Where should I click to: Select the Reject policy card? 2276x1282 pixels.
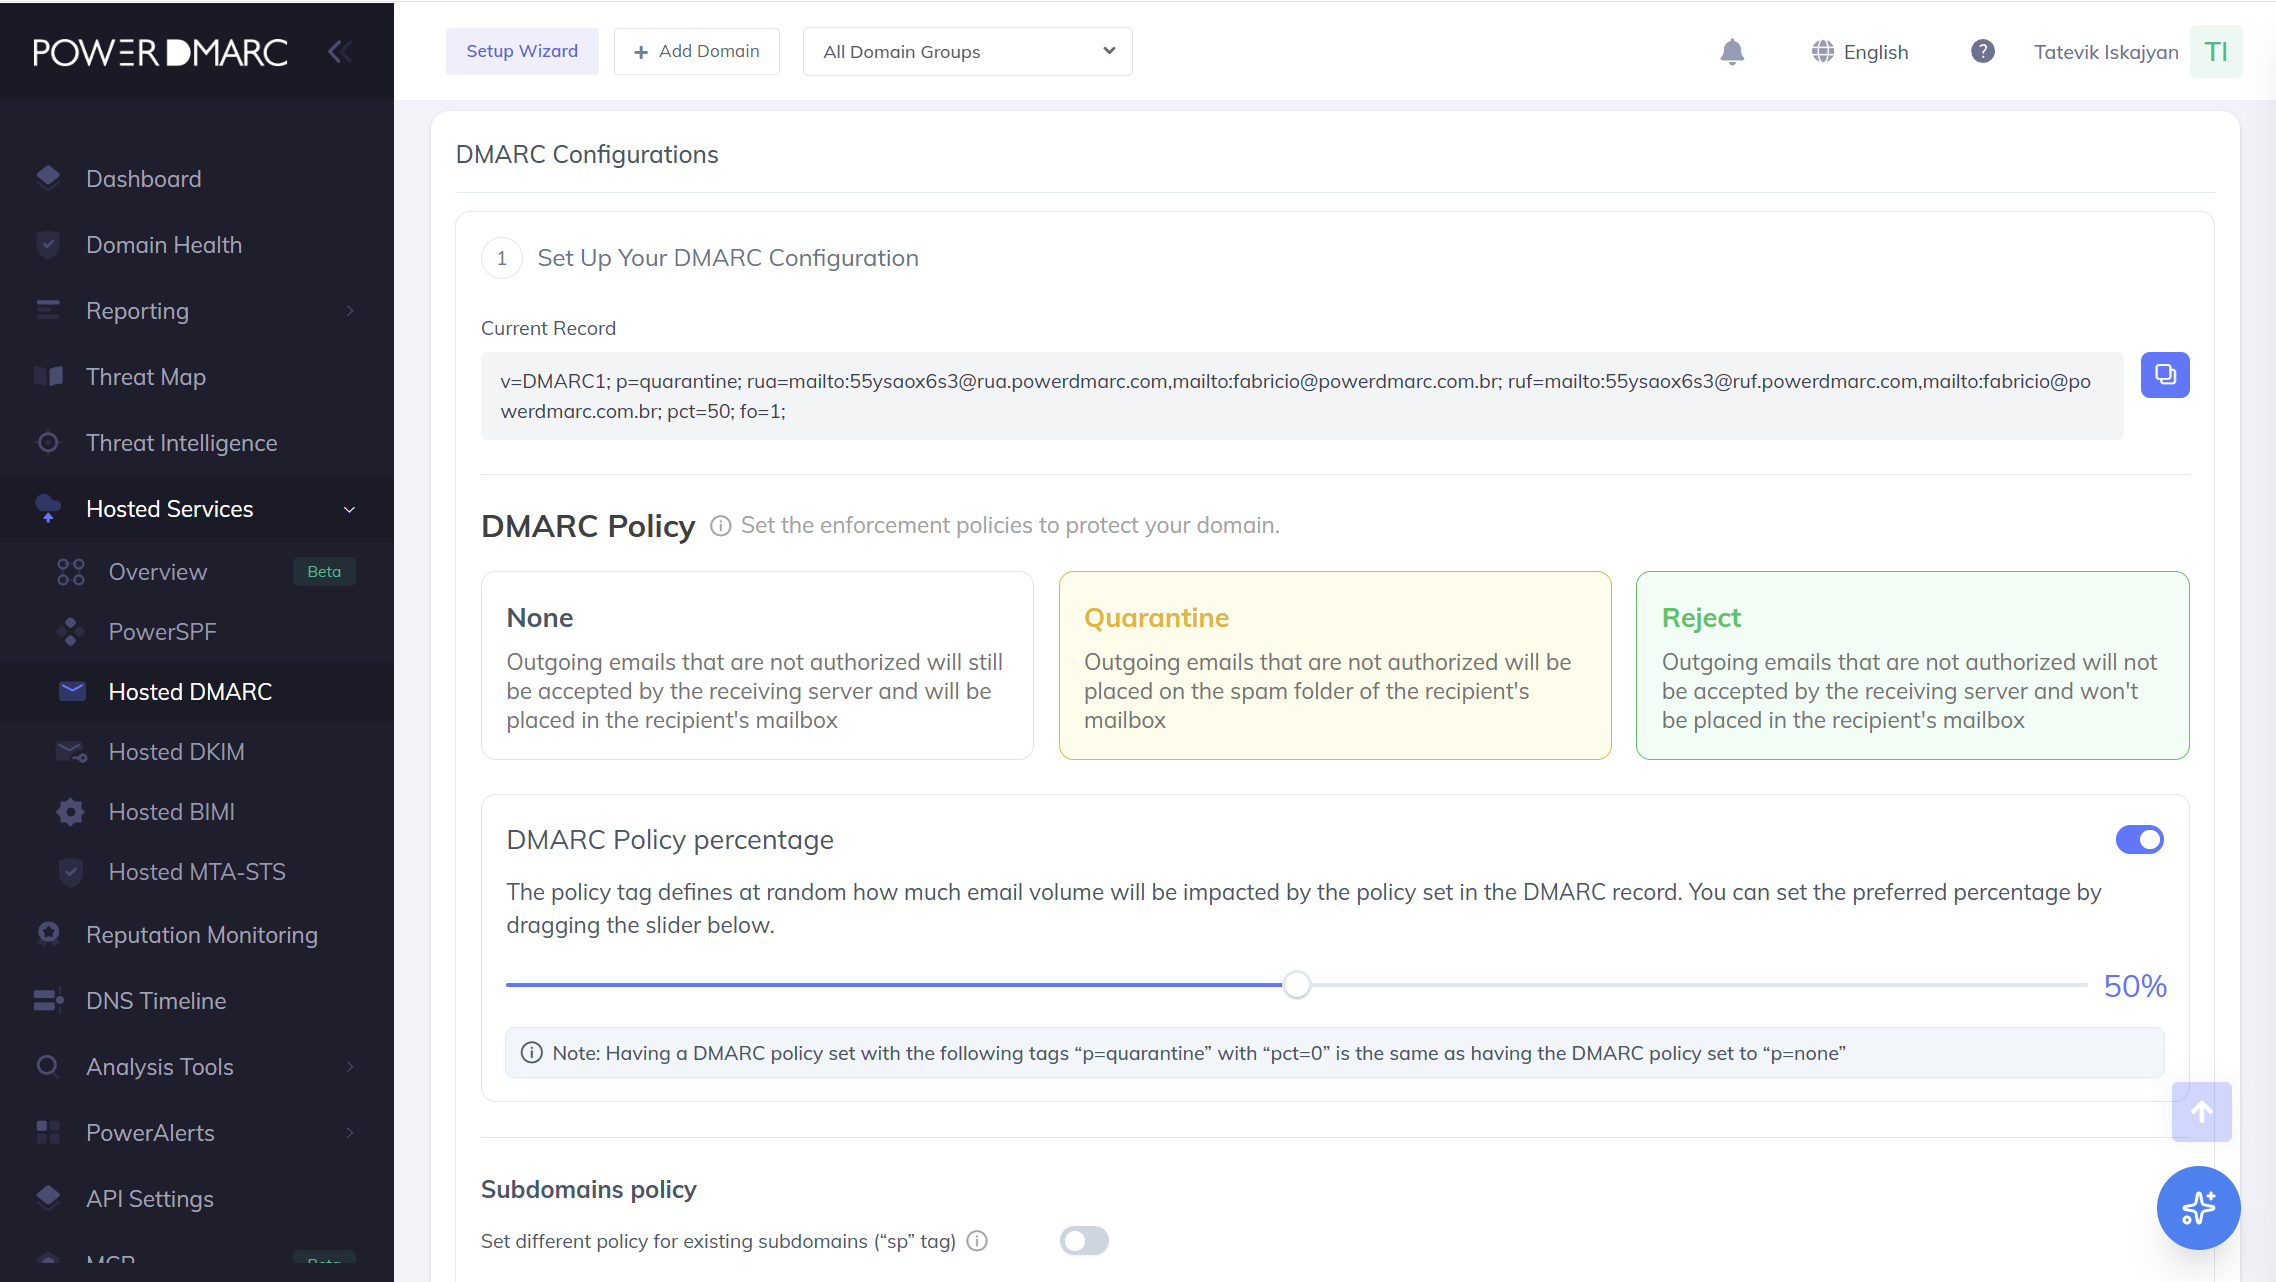(x=1913, y=665)
